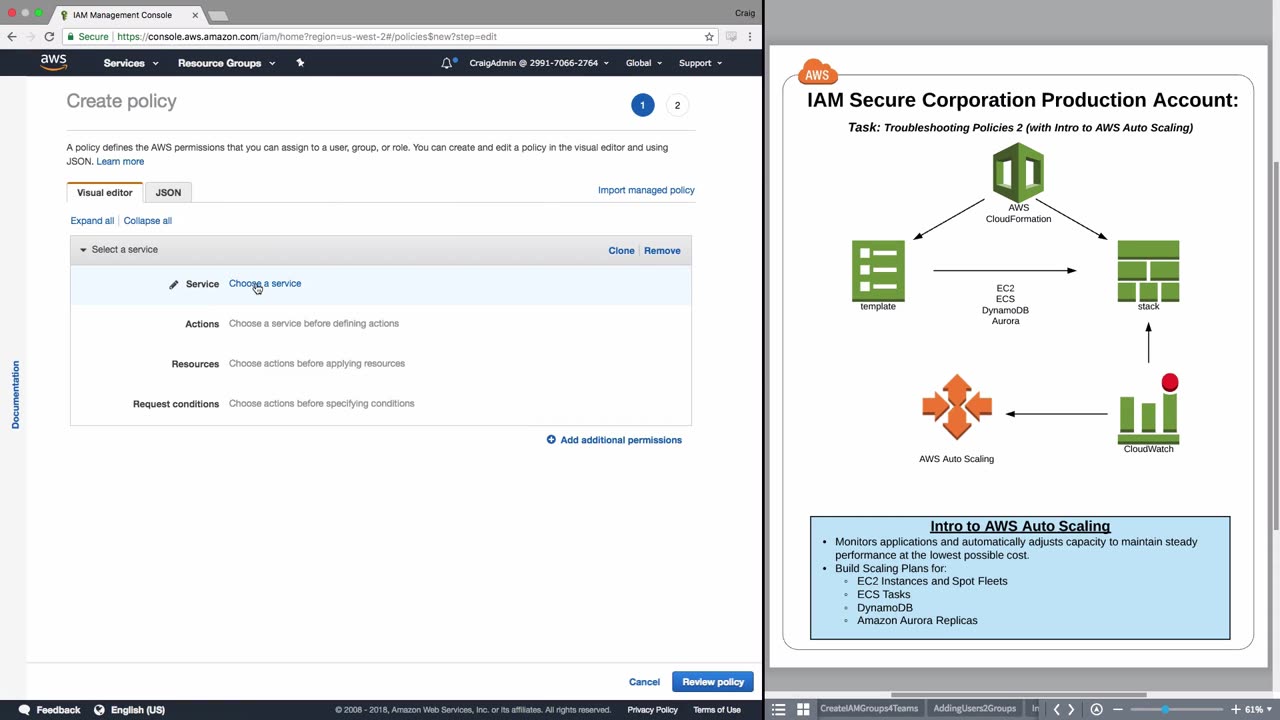Click the Secure padlock site info

pyautogui.click(x=86, y=37)
